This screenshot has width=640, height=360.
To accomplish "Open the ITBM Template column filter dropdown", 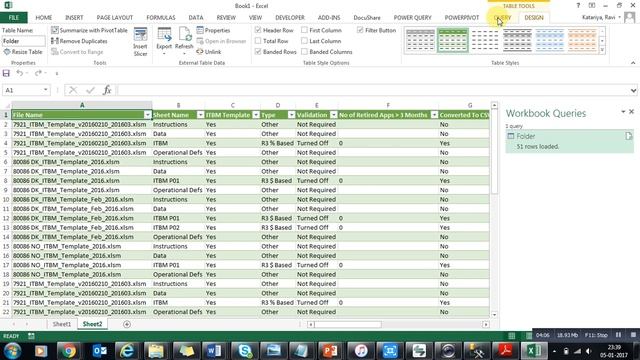I will tap(256, 115).
